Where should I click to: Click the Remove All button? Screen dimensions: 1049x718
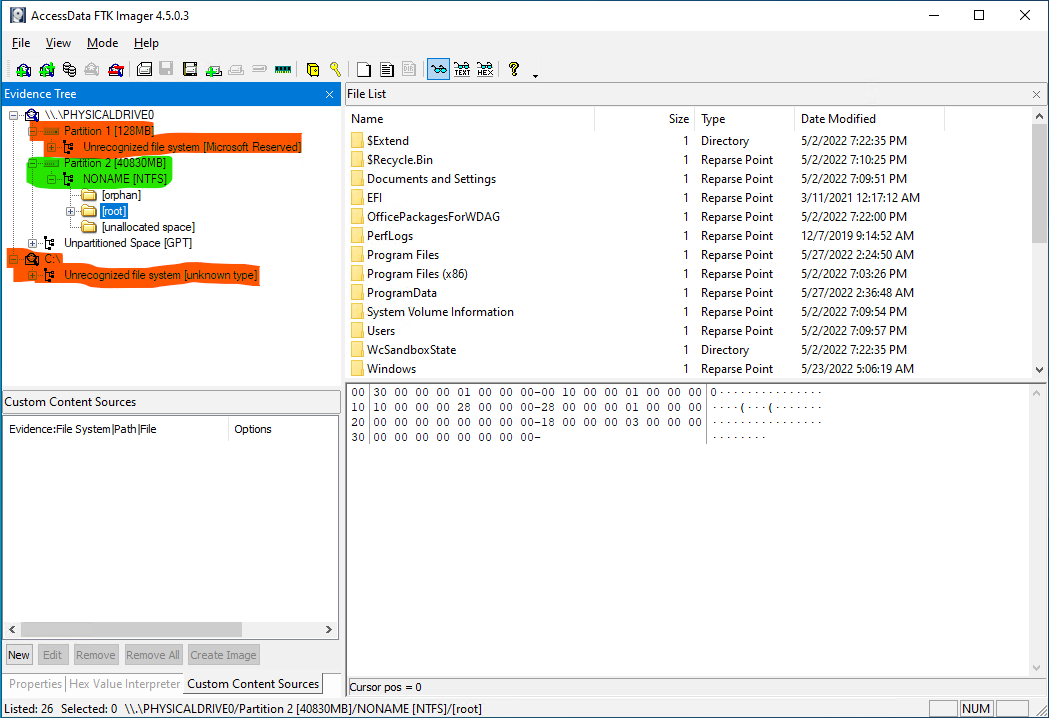pyautogui.click(x=153, y=655)
